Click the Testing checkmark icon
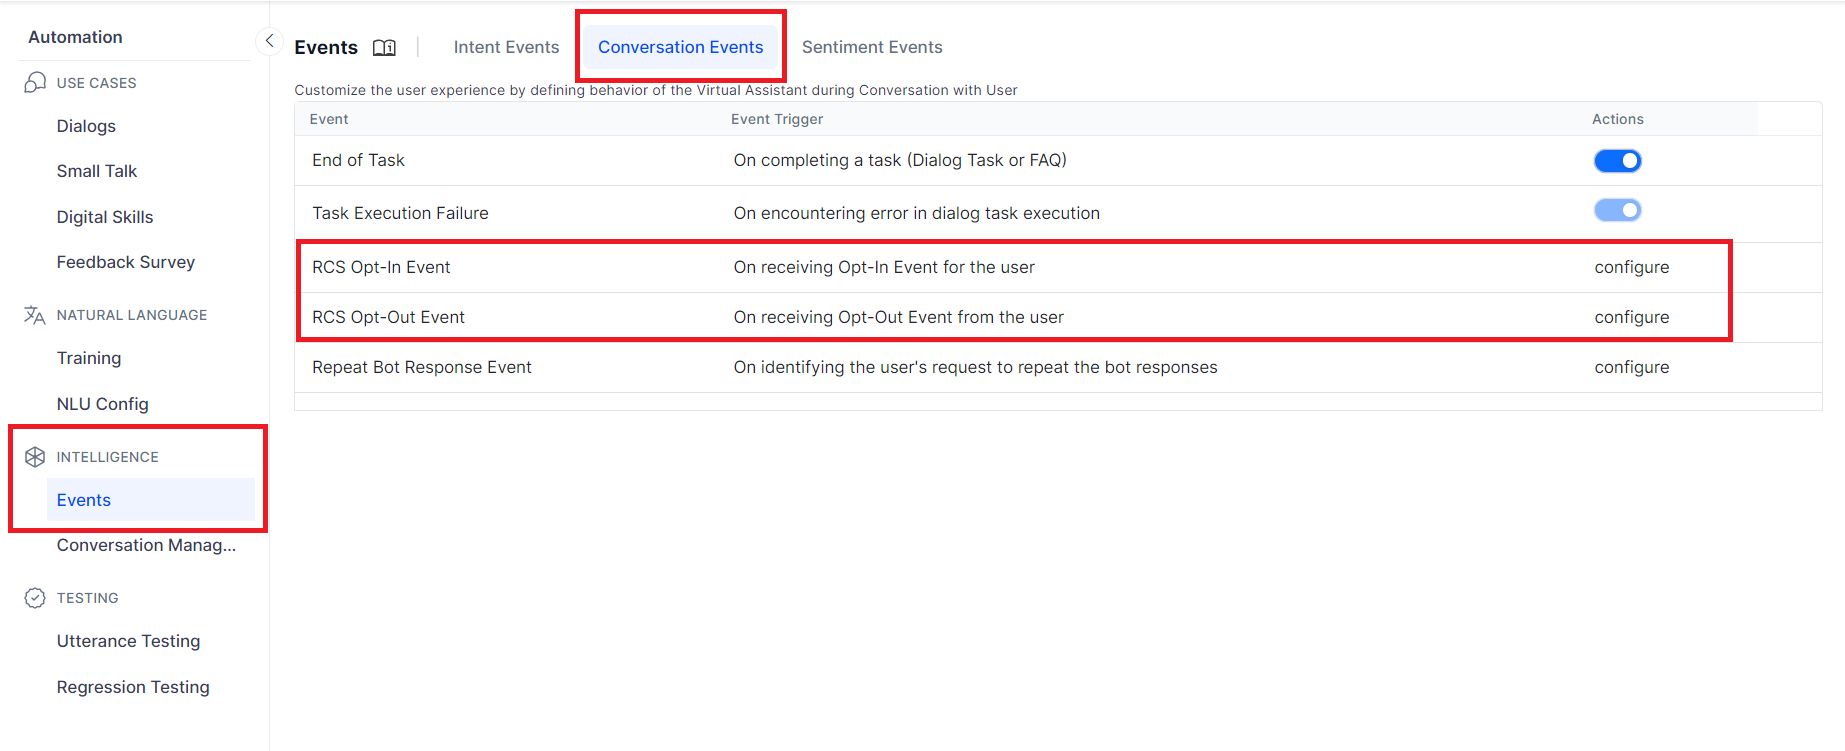1845x751 pixels. coord(35,598)
